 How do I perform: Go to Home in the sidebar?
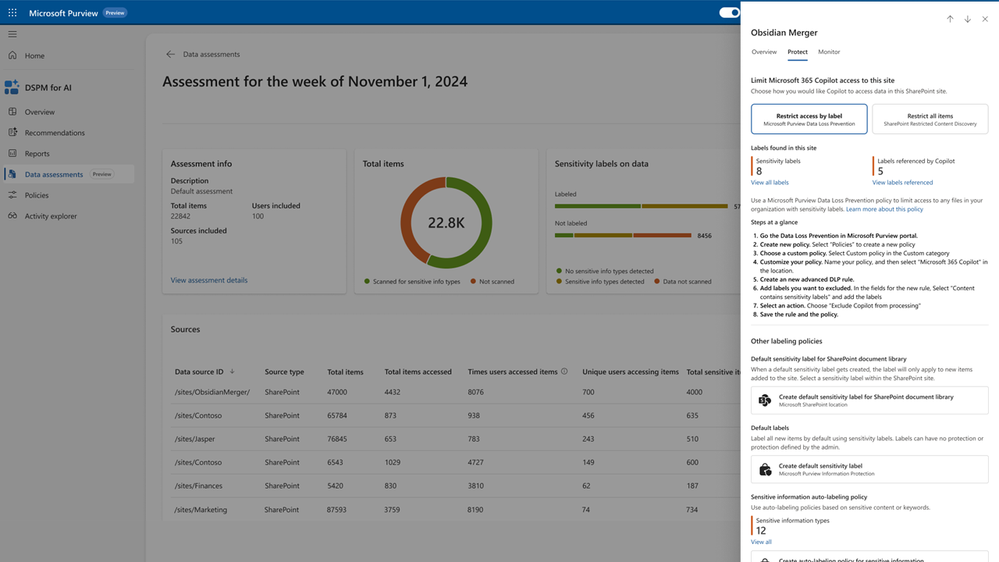[x=34, y=55]
